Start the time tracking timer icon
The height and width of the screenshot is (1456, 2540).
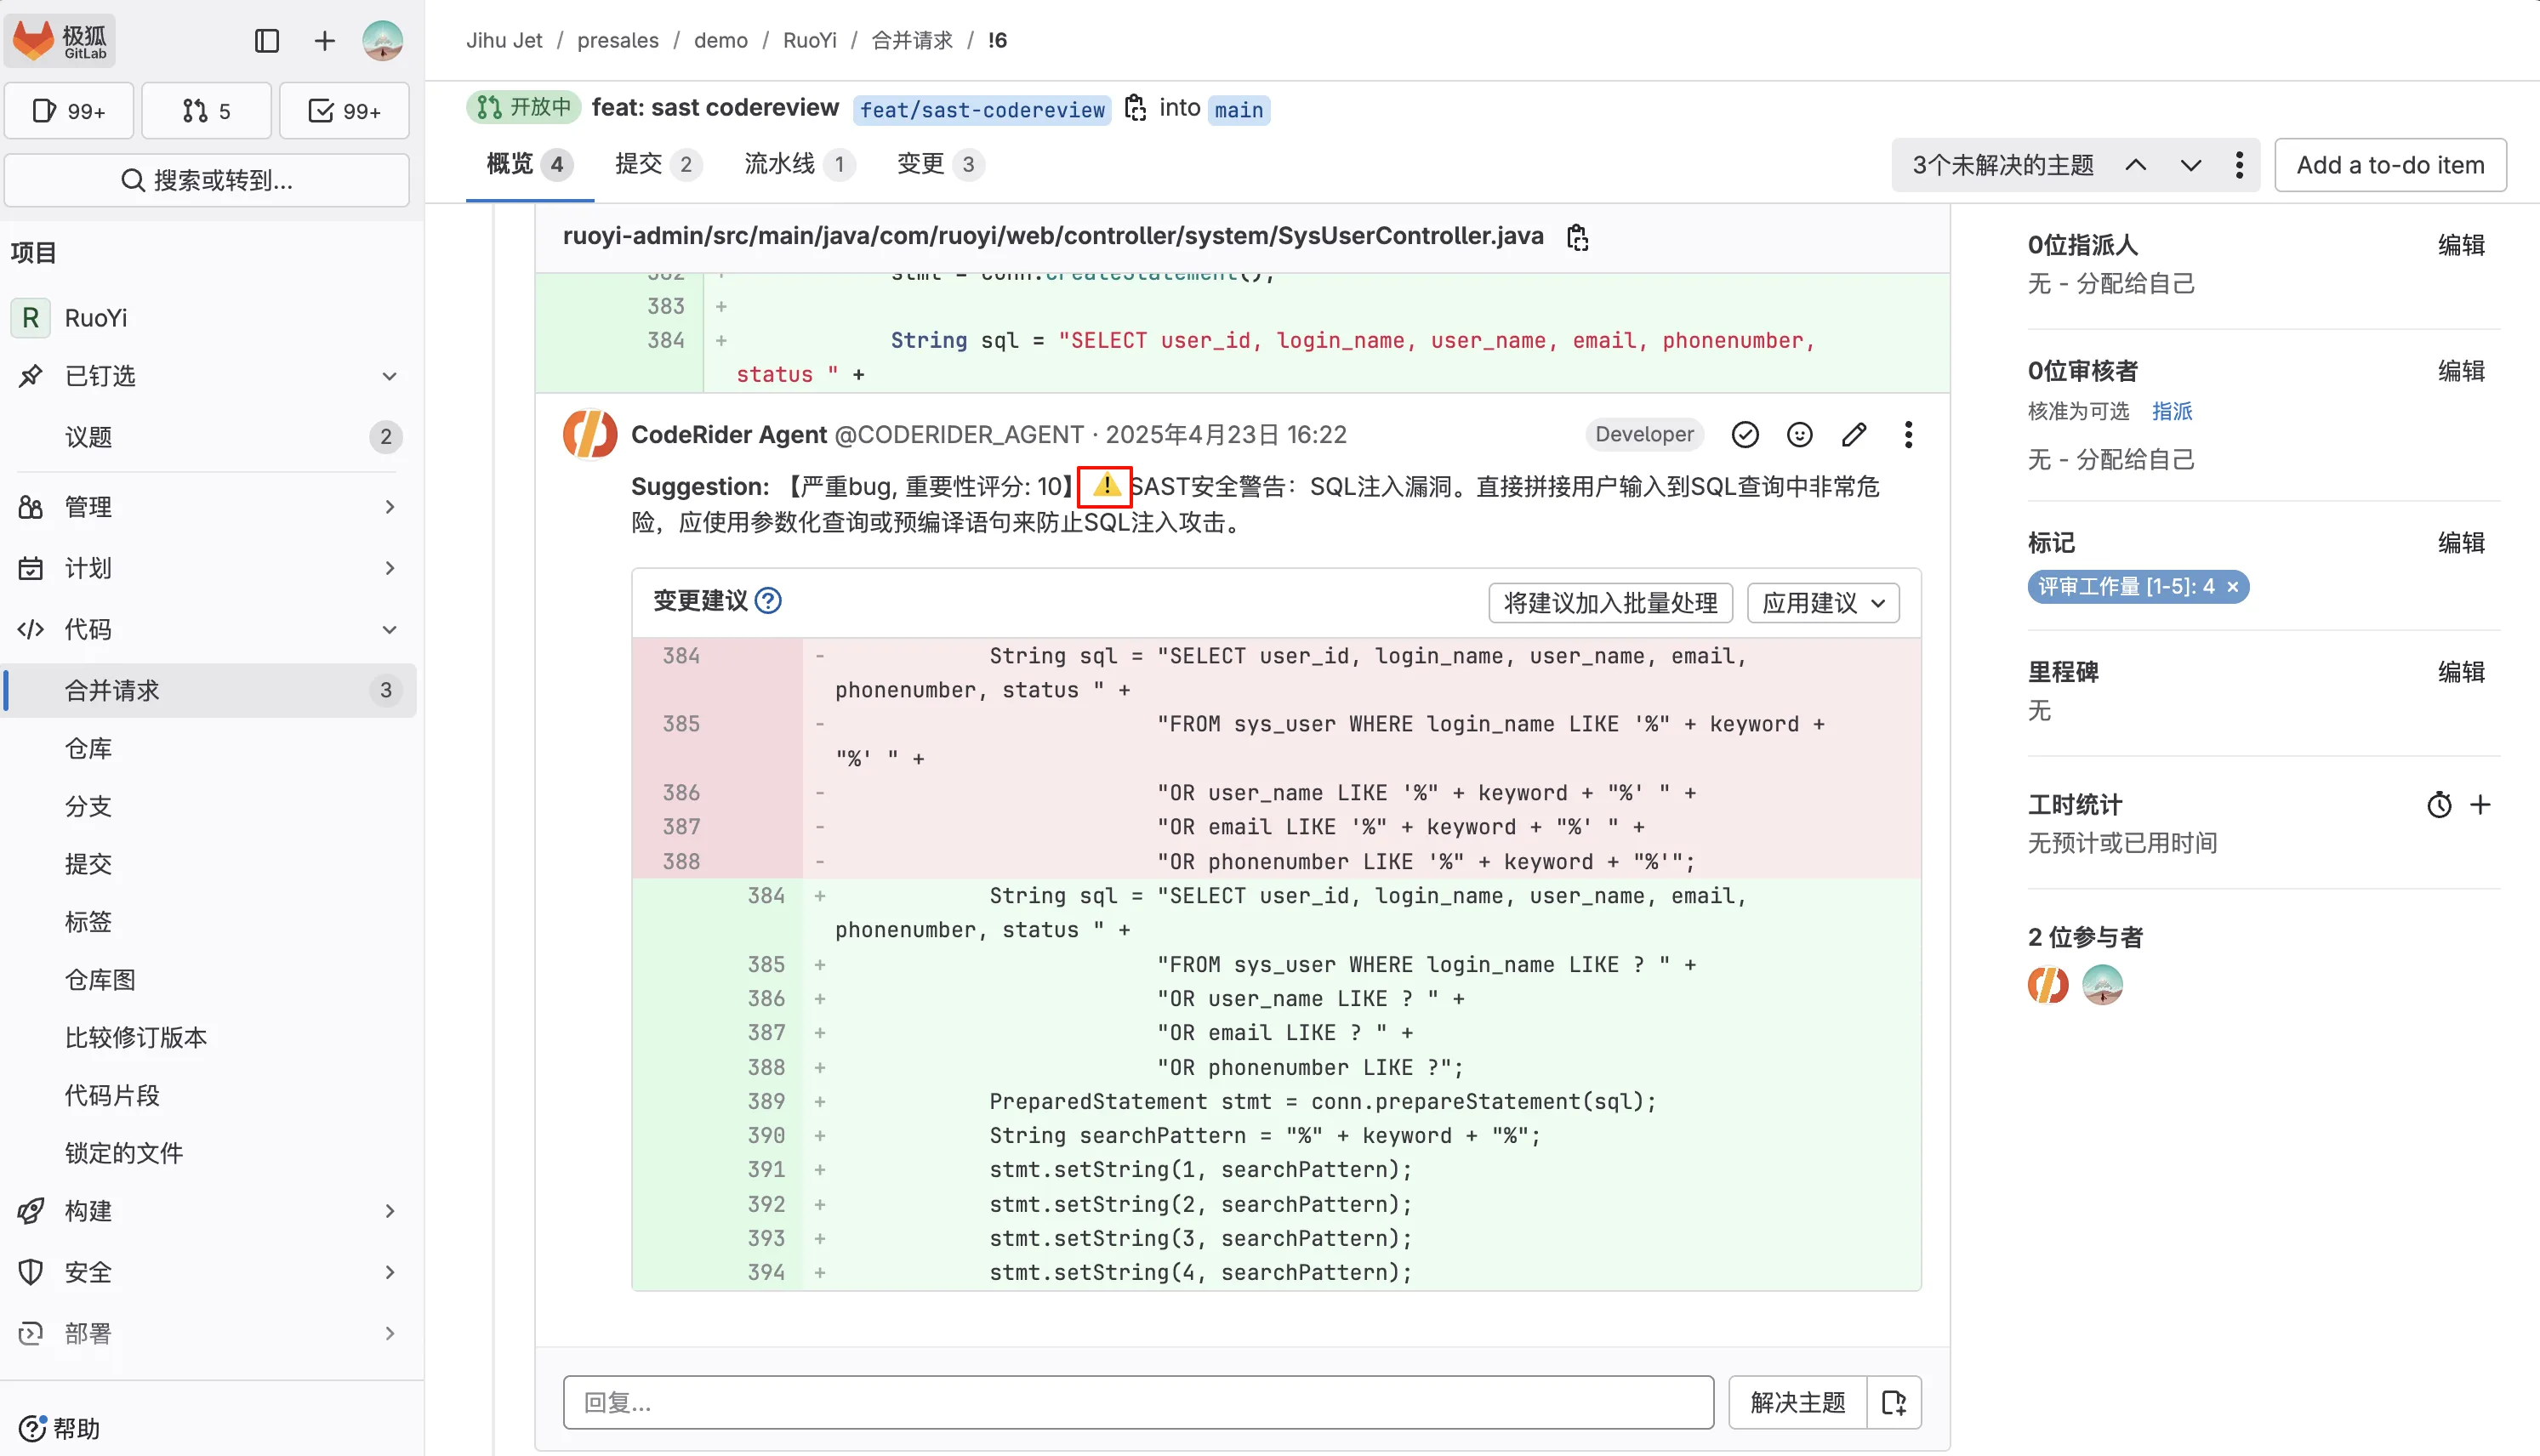tap(2439, 805)
